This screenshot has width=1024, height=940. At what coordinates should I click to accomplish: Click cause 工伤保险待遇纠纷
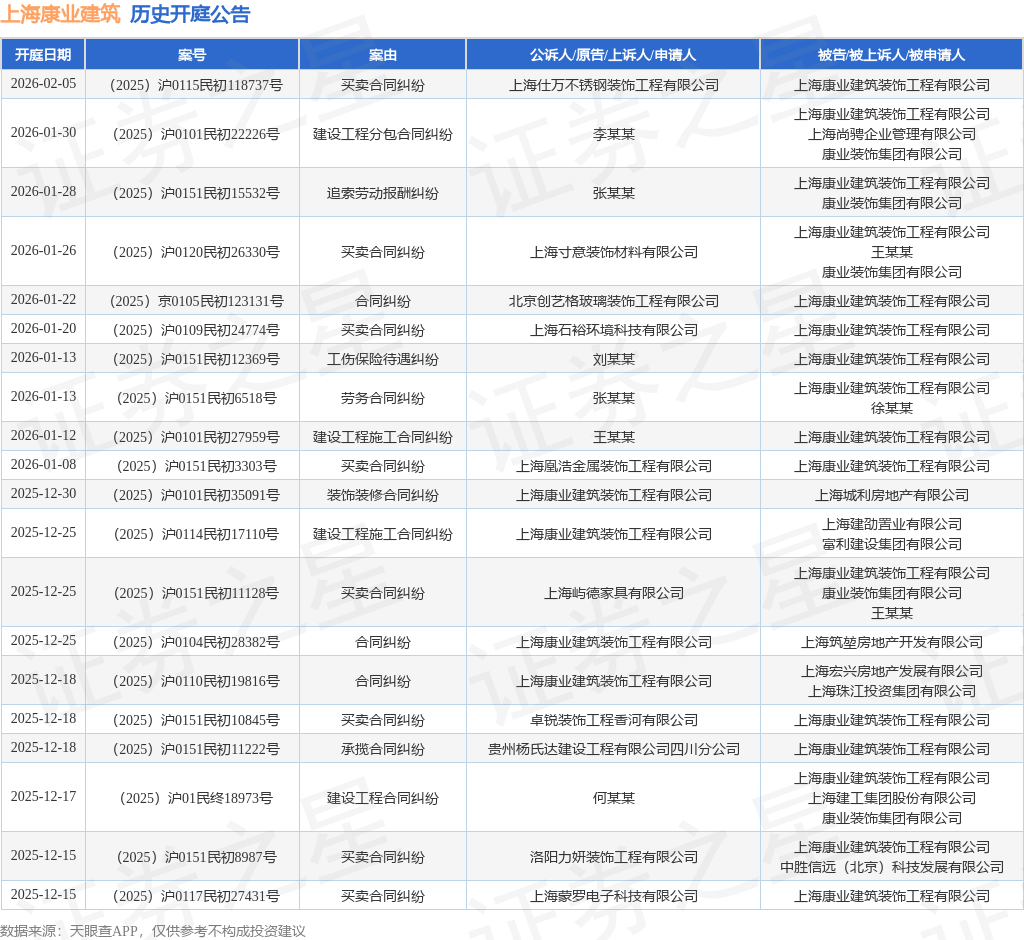point(383,359)
